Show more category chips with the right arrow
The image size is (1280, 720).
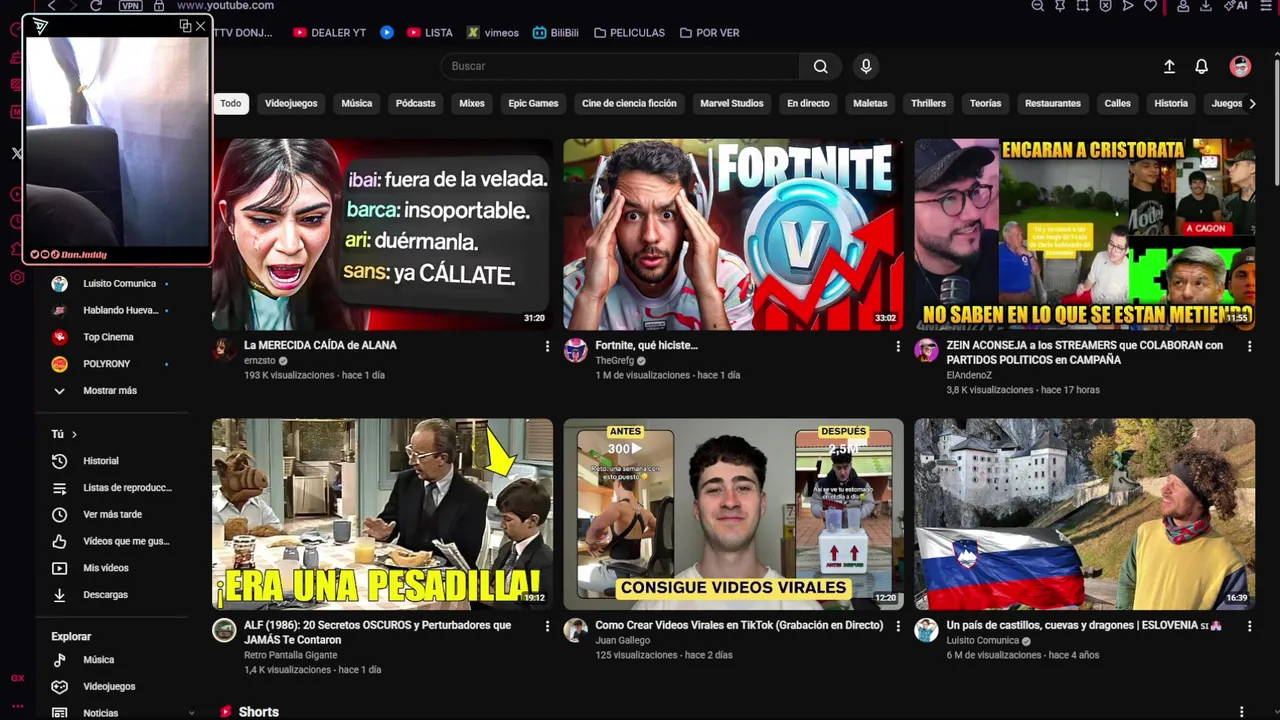coord(1252,103)
